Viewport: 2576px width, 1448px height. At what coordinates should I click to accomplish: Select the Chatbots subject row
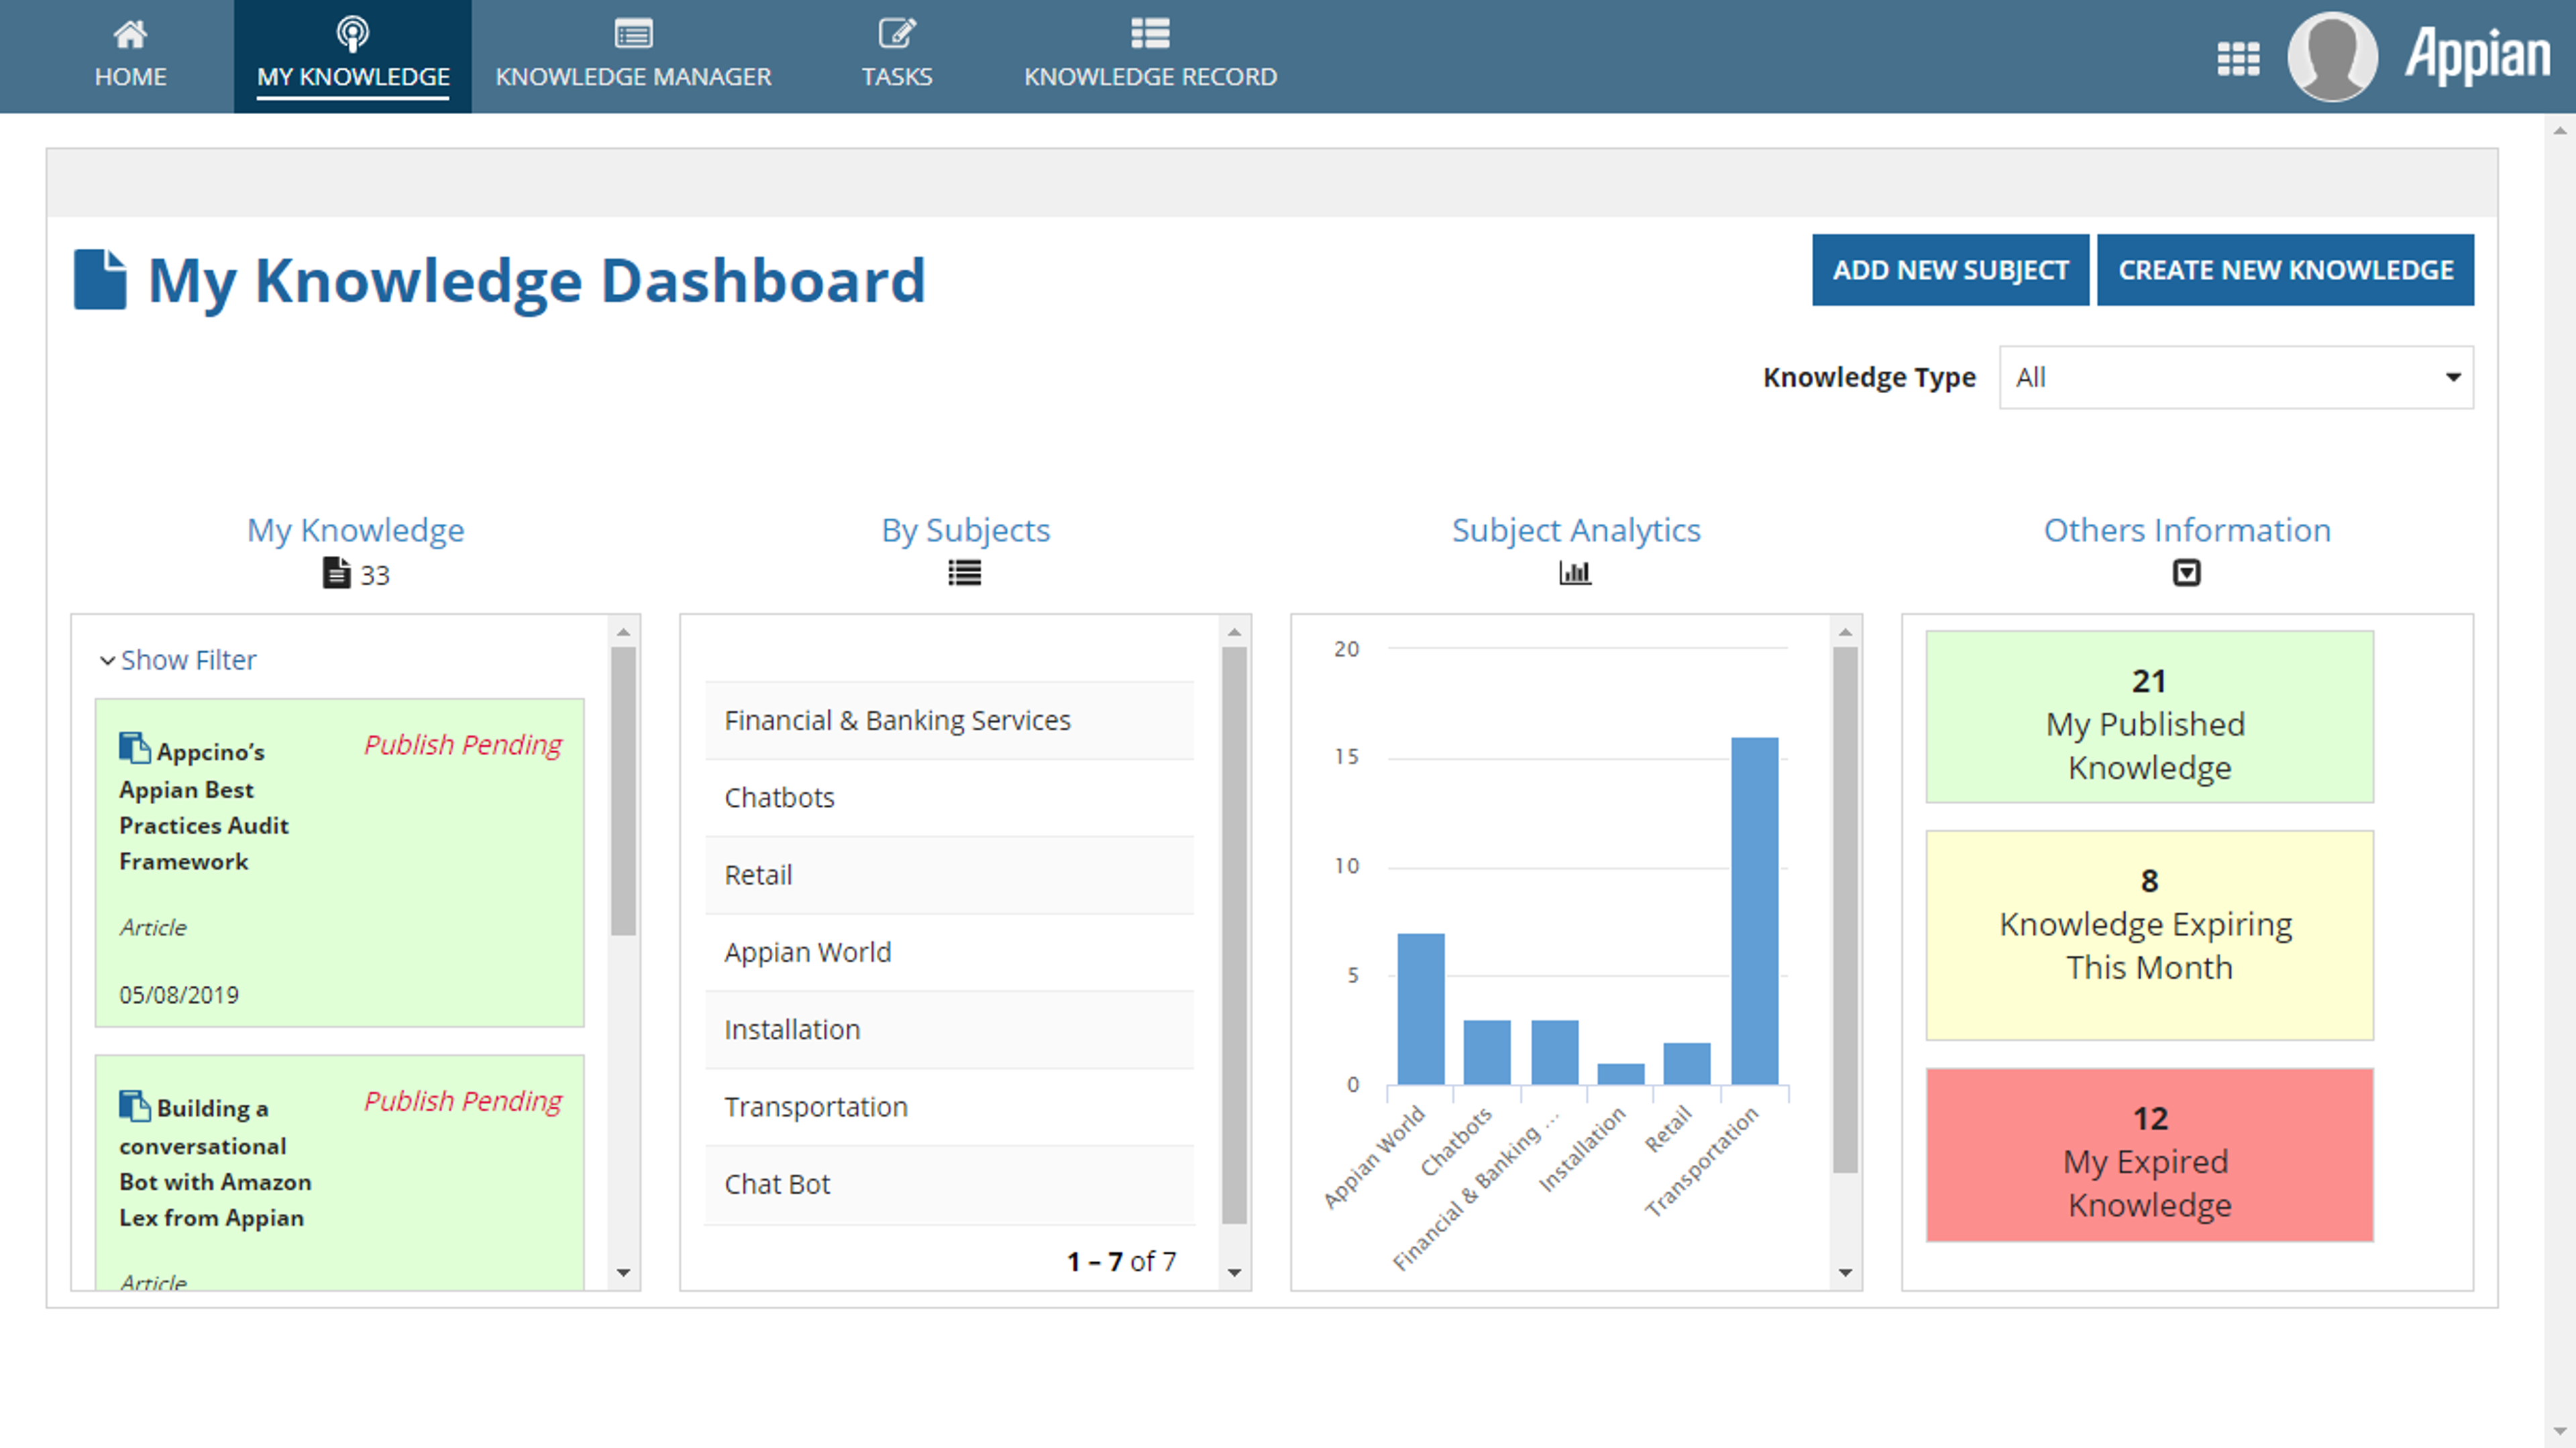point(950,798)
